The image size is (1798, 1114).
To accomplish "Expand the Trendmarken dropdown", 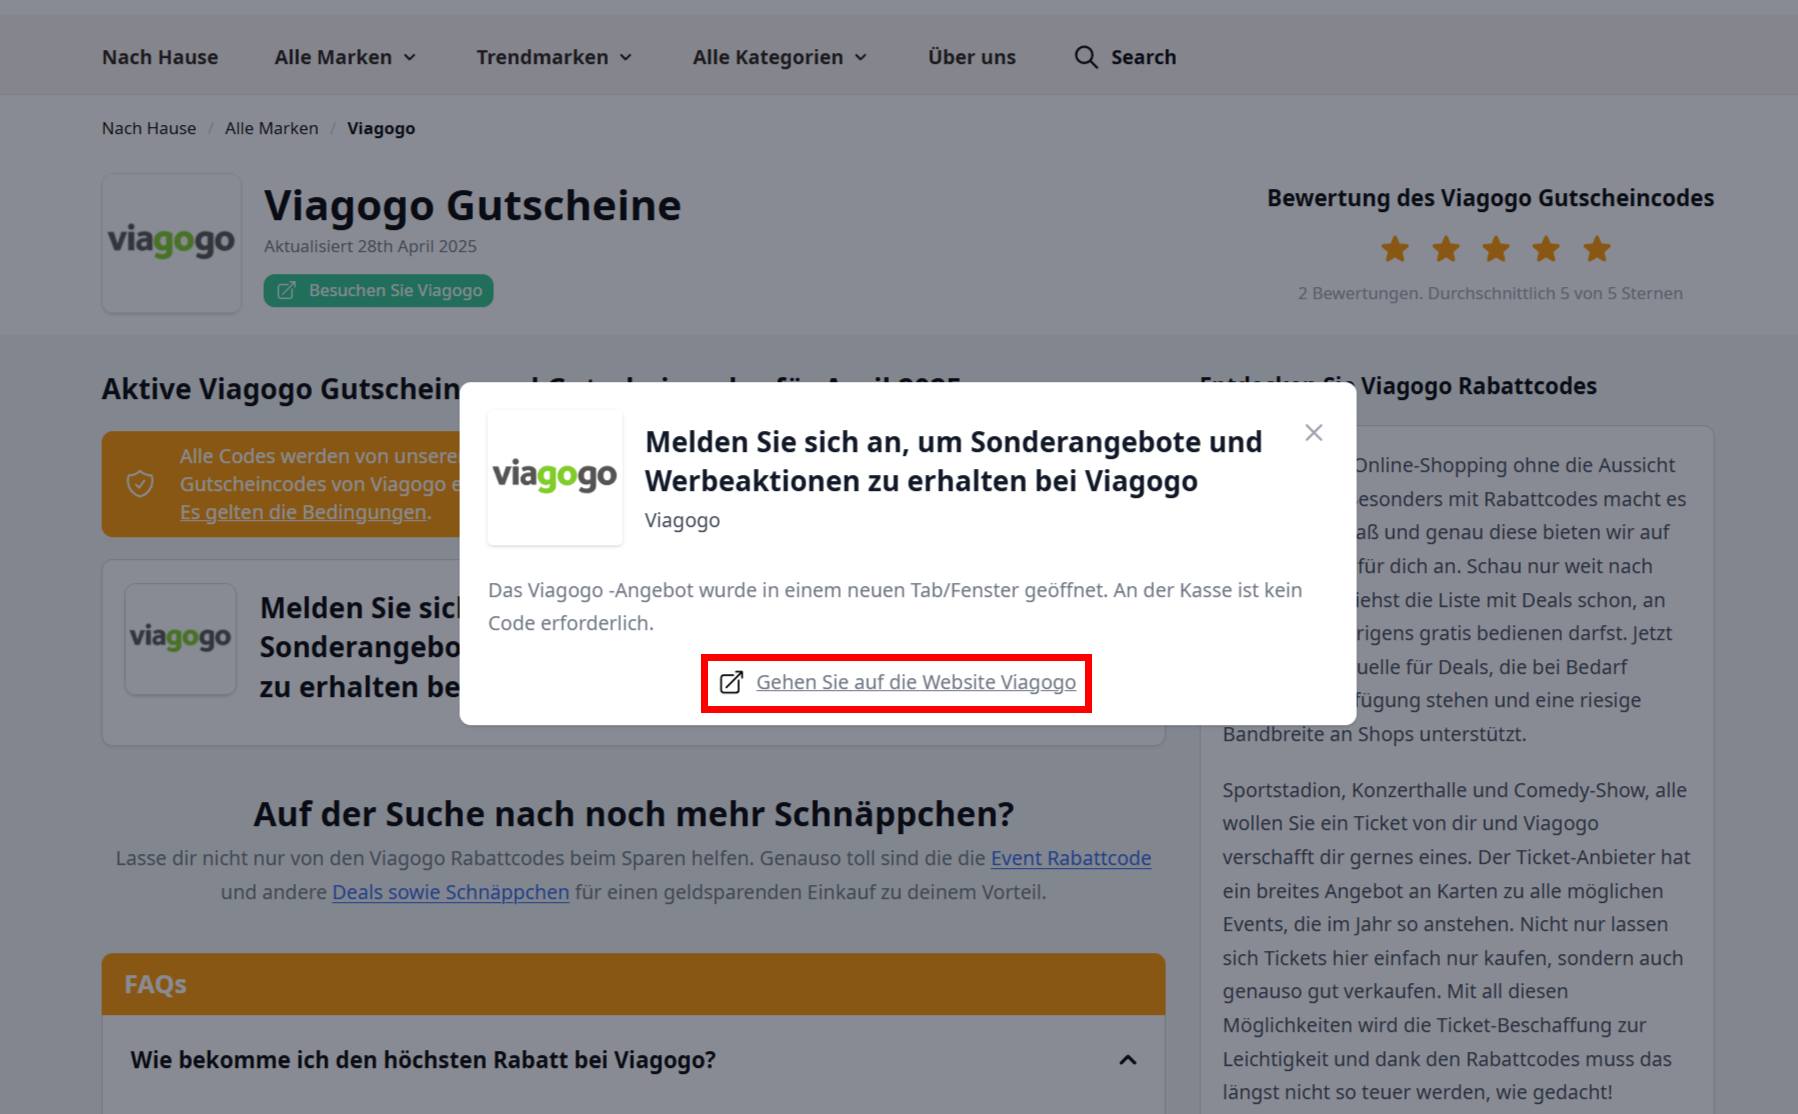I will tap(554, 57).
